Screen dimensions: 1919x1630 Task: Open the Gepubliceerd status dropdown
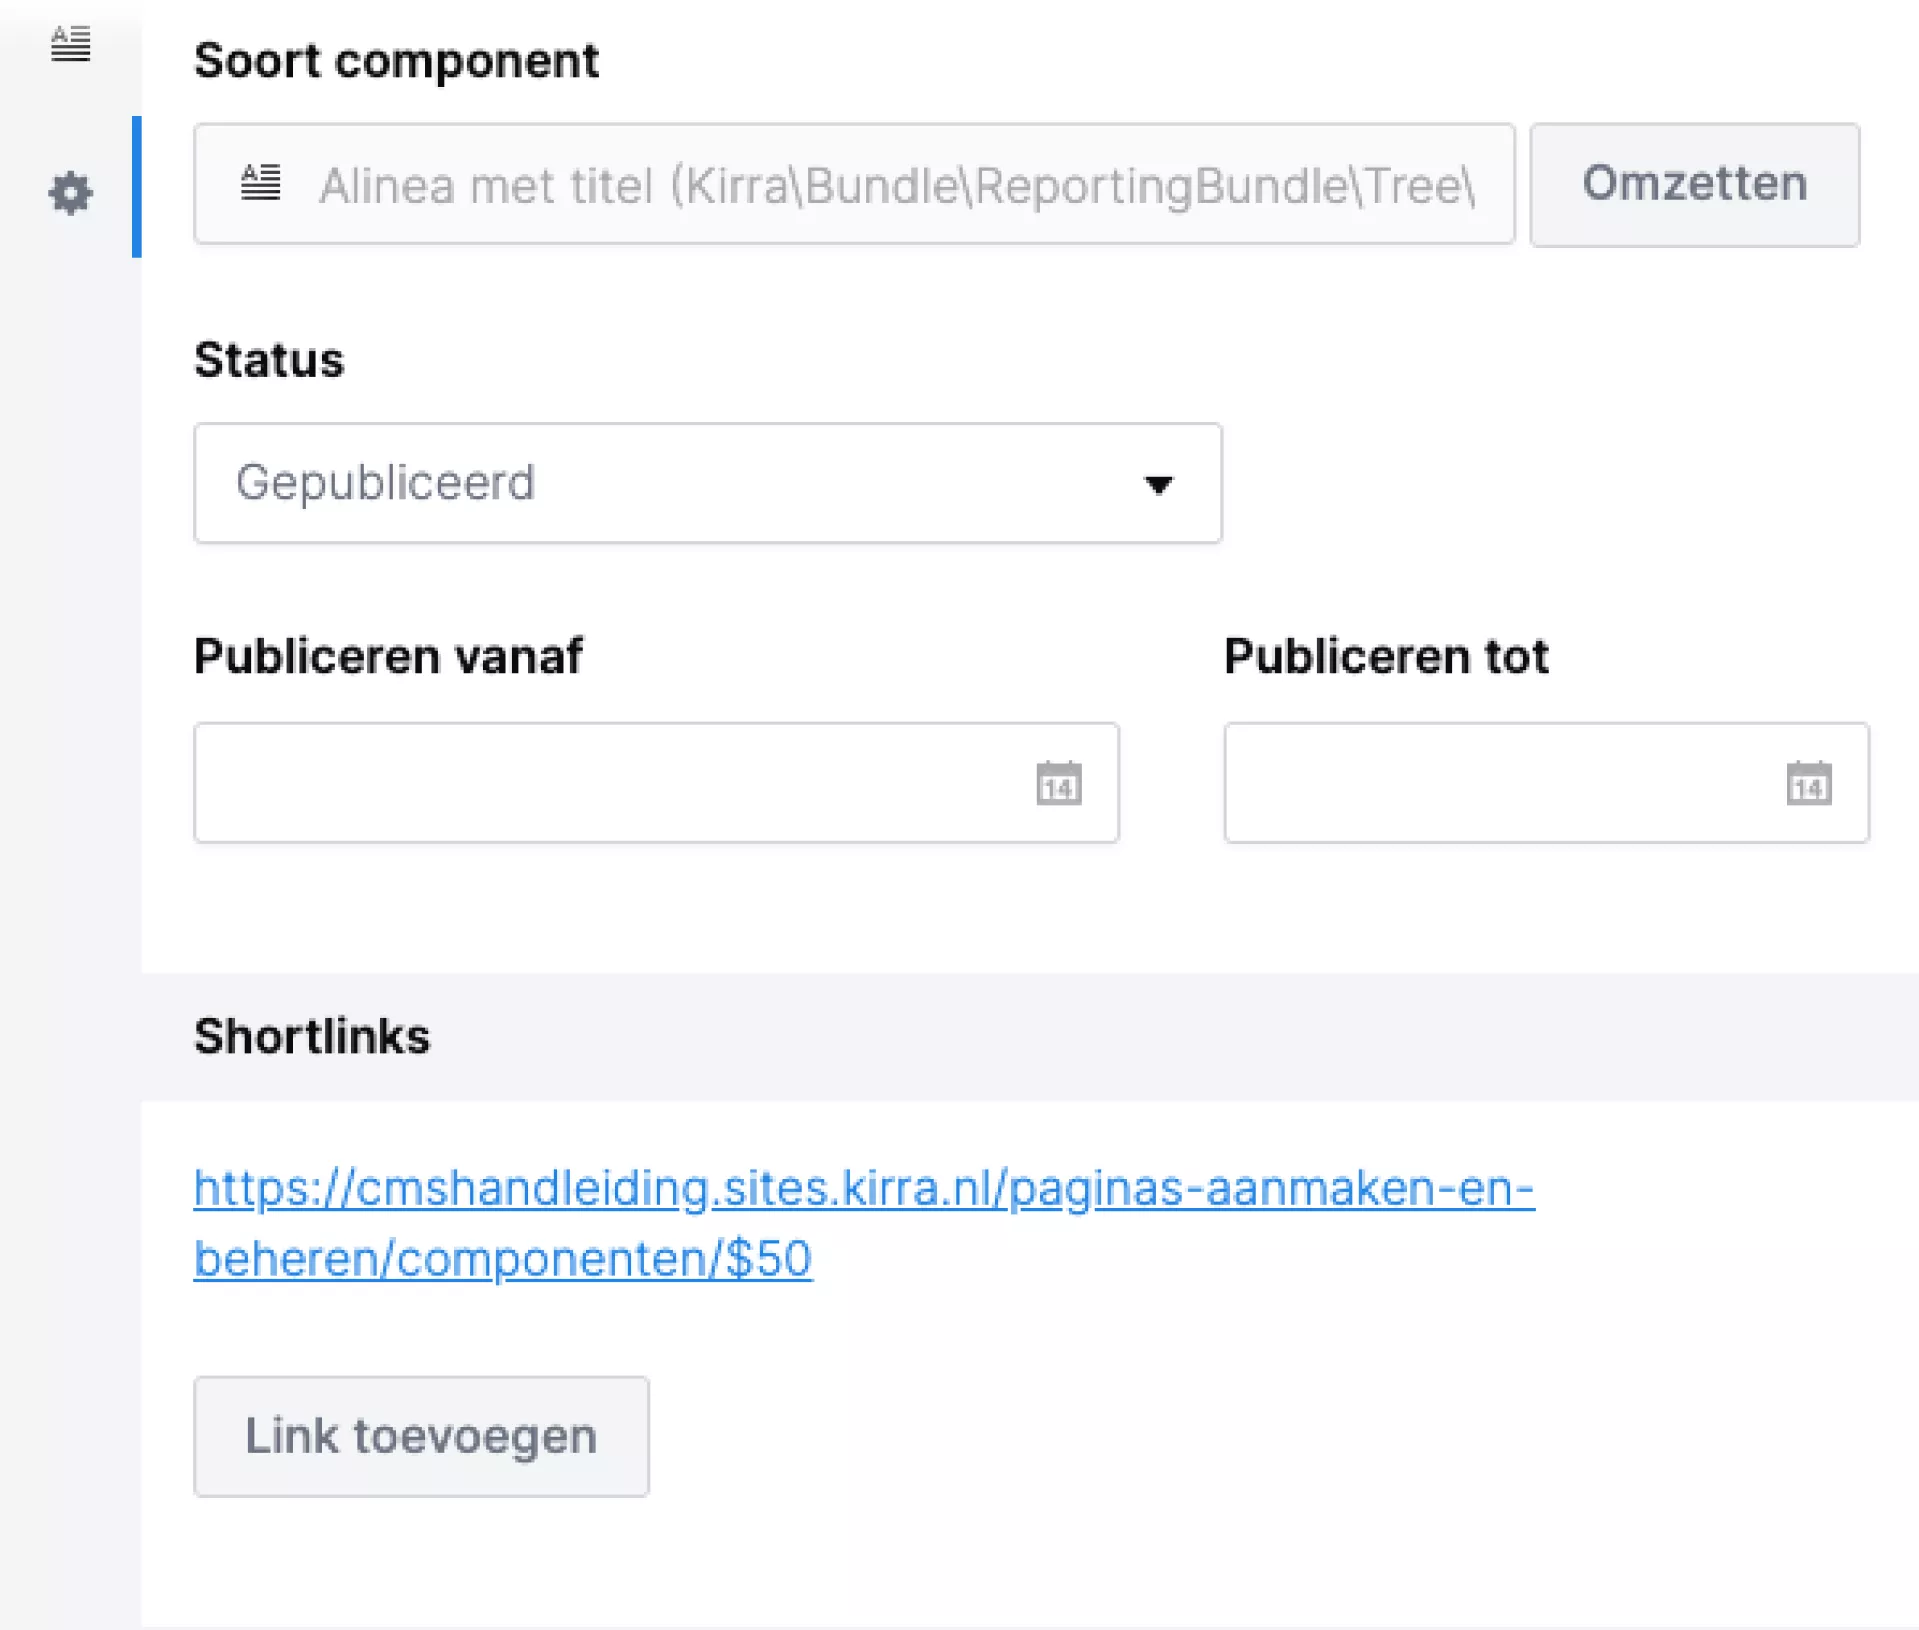[706, 483]
